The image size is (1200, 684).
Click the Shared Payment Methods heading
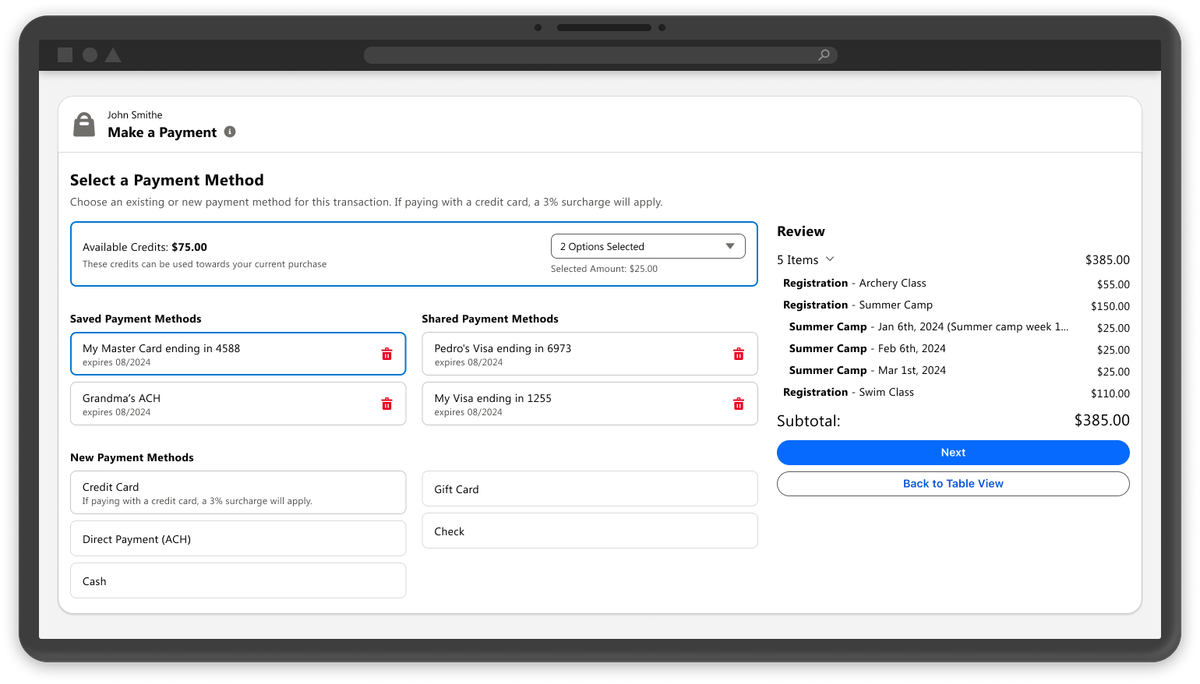490,319
